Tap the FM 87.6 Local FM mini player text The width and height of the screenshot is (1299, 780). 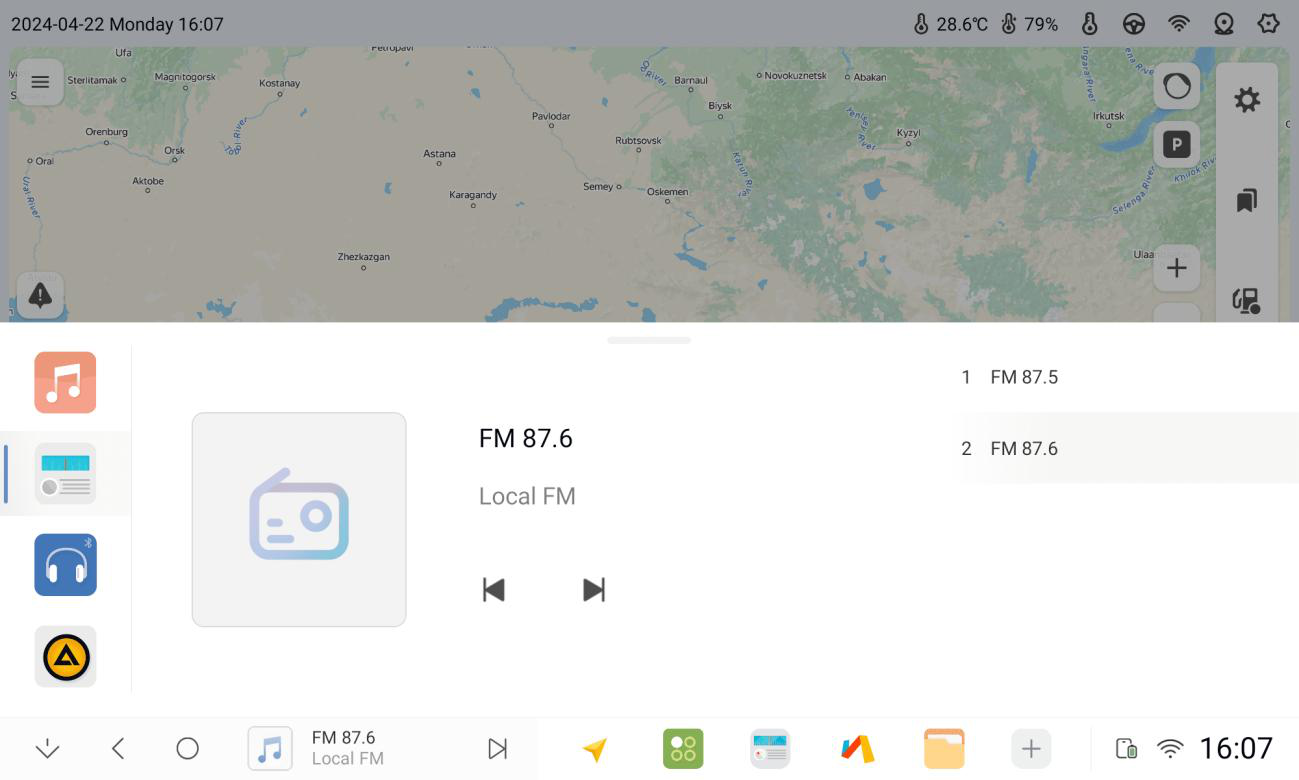[347, 748]
